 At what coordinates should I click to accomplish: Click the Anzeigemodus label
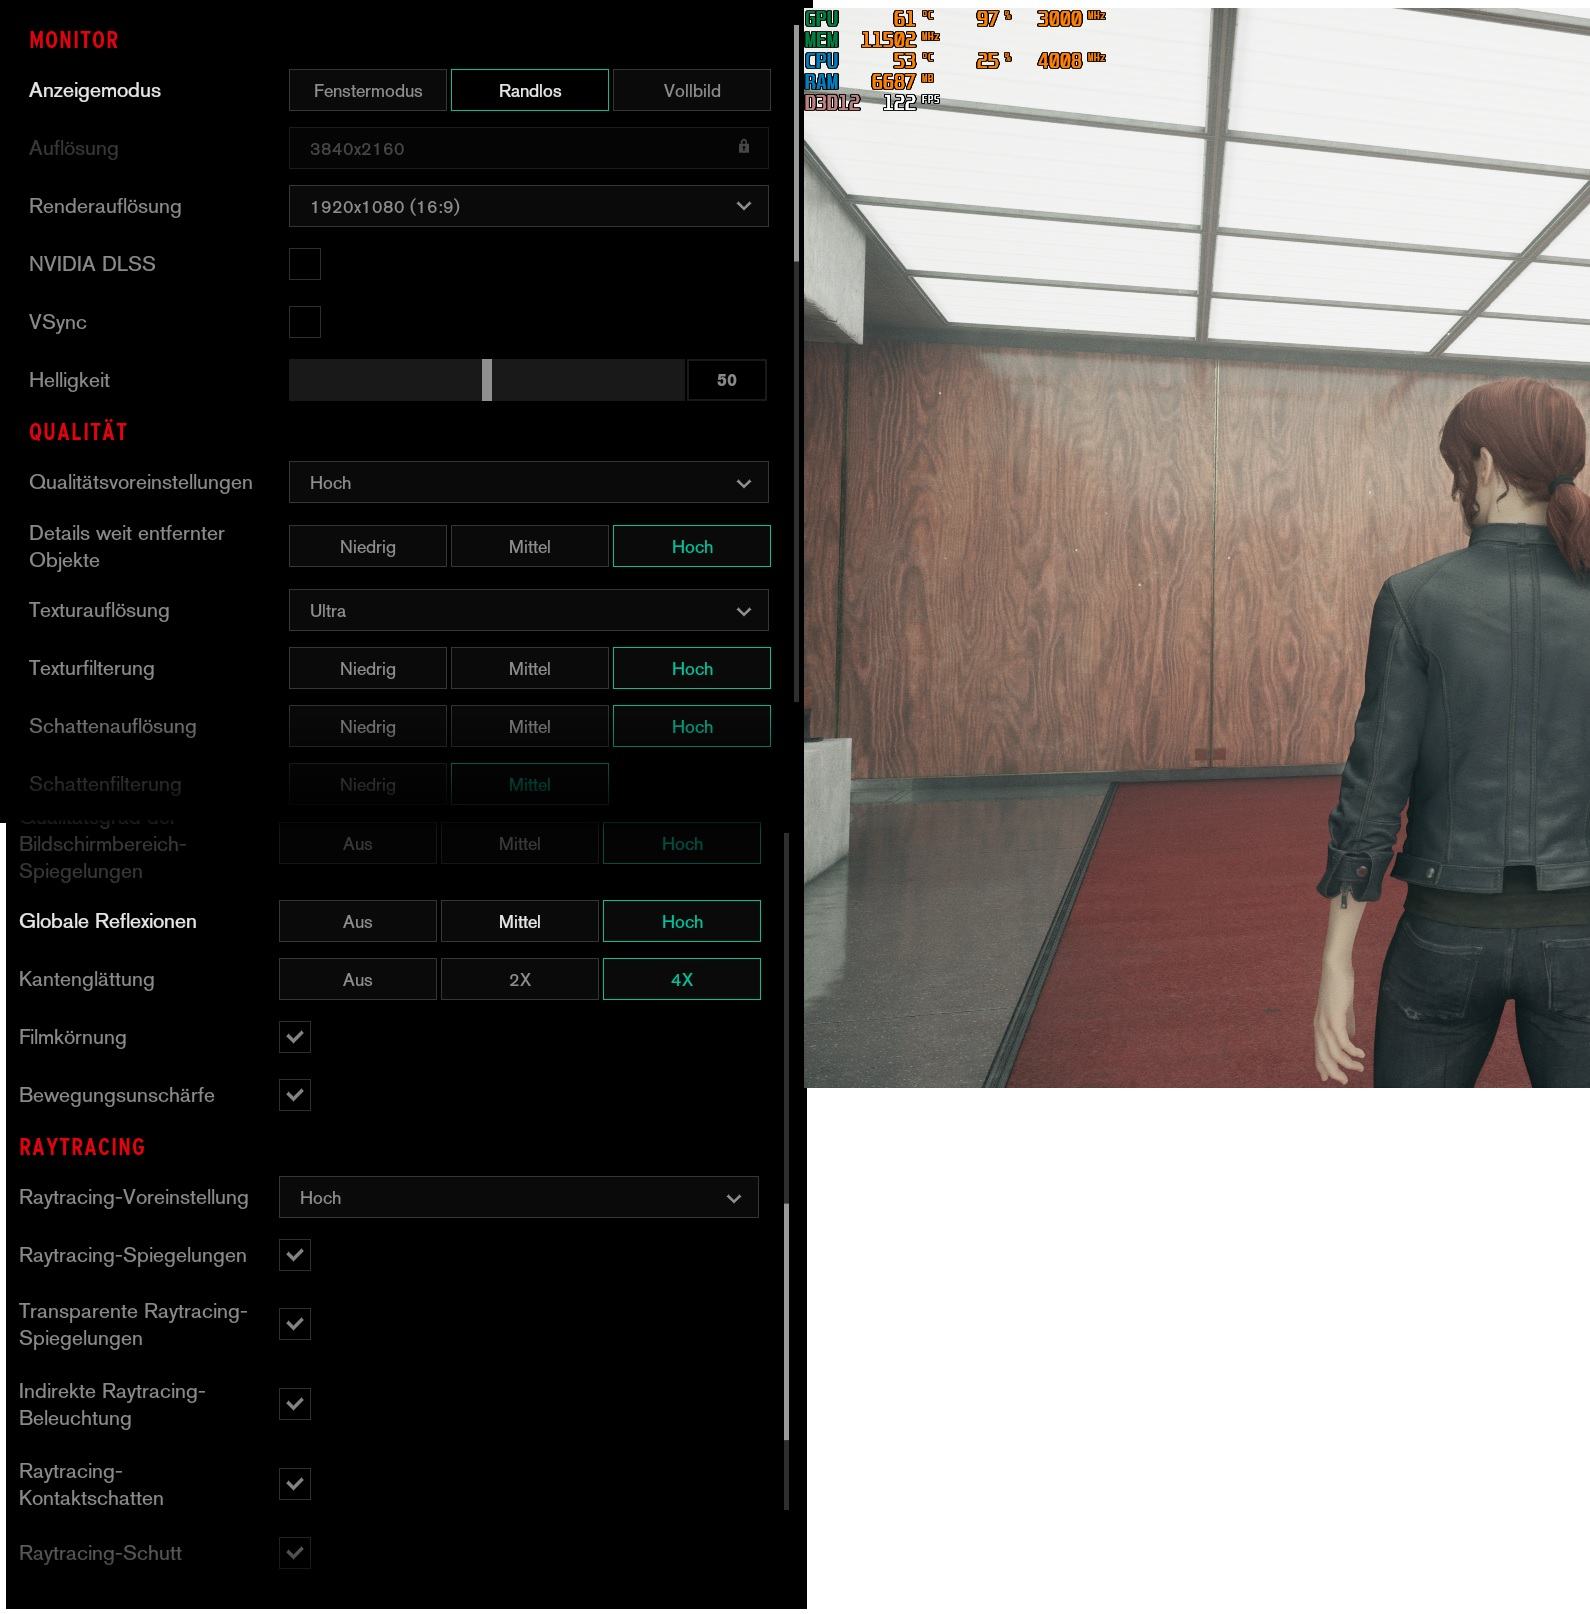(x=95, y=90)
